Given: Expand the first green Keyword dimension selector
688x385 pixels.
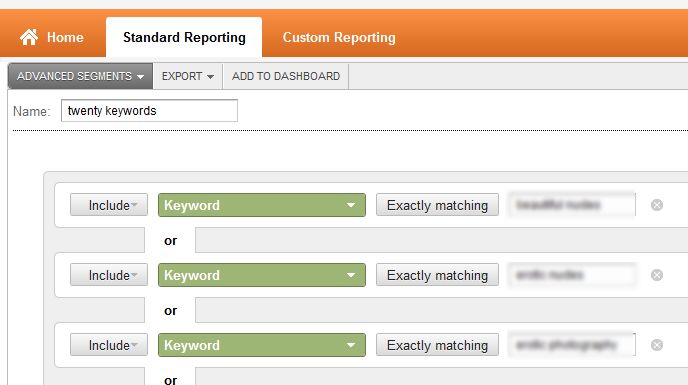Looking at the screenshot, I should point(262,205).
